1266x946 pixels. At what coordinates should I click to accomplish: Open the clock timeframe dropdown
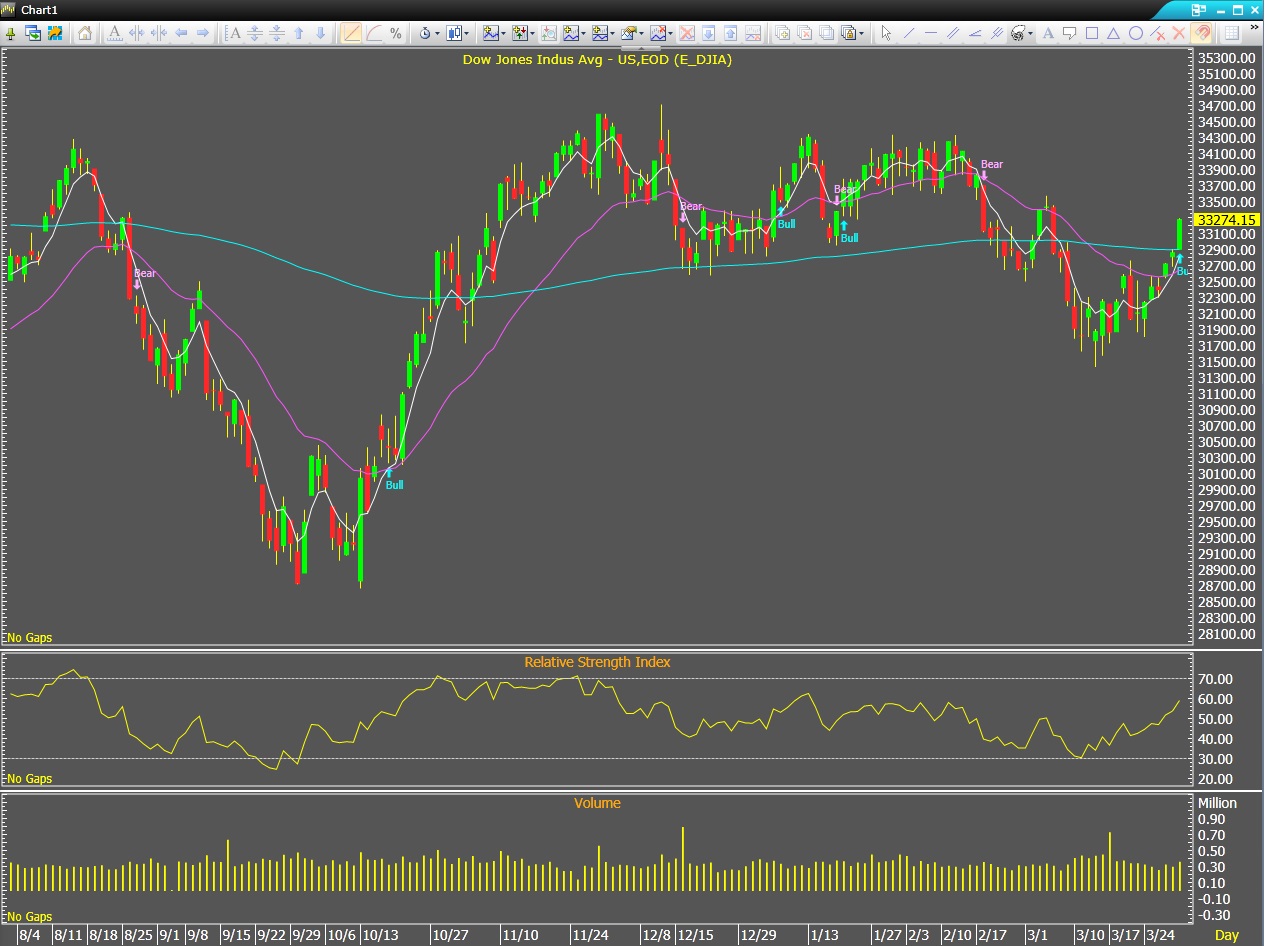(x=429, y=33)
